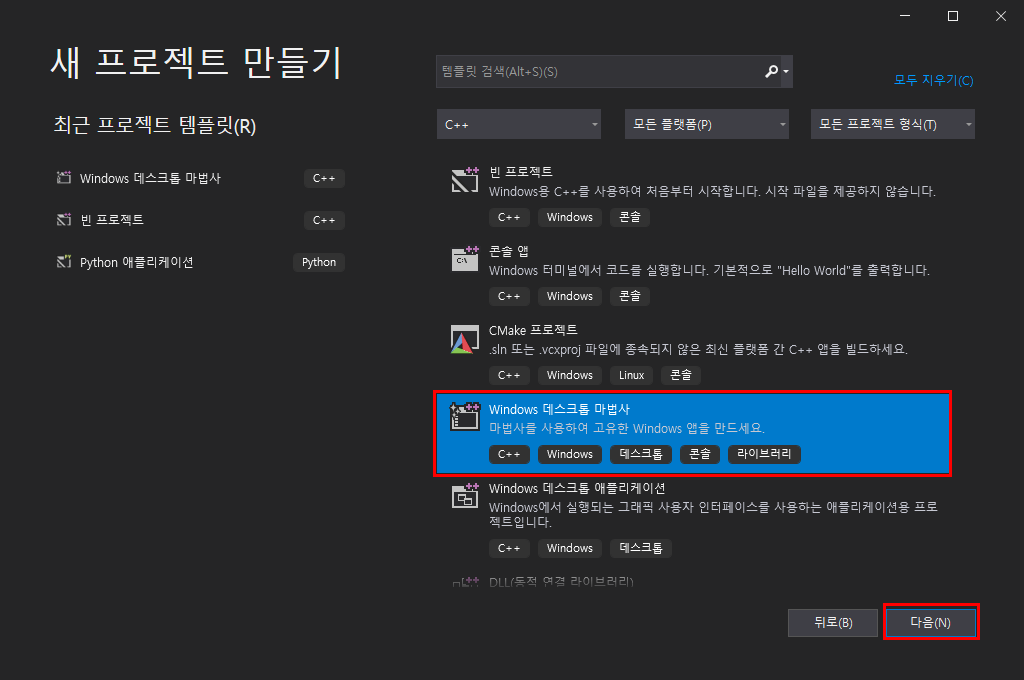Click the Python tag in recent templates
This screenshot has height=680, width=1024.
coord(319,262)
